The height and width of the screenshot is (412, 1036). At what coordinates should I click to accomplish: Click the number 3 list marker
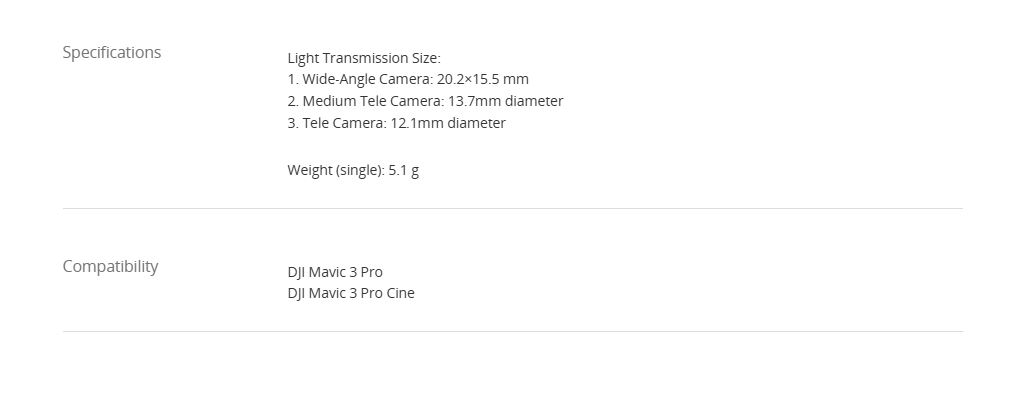pyautogui.click(x=292, y=123)
